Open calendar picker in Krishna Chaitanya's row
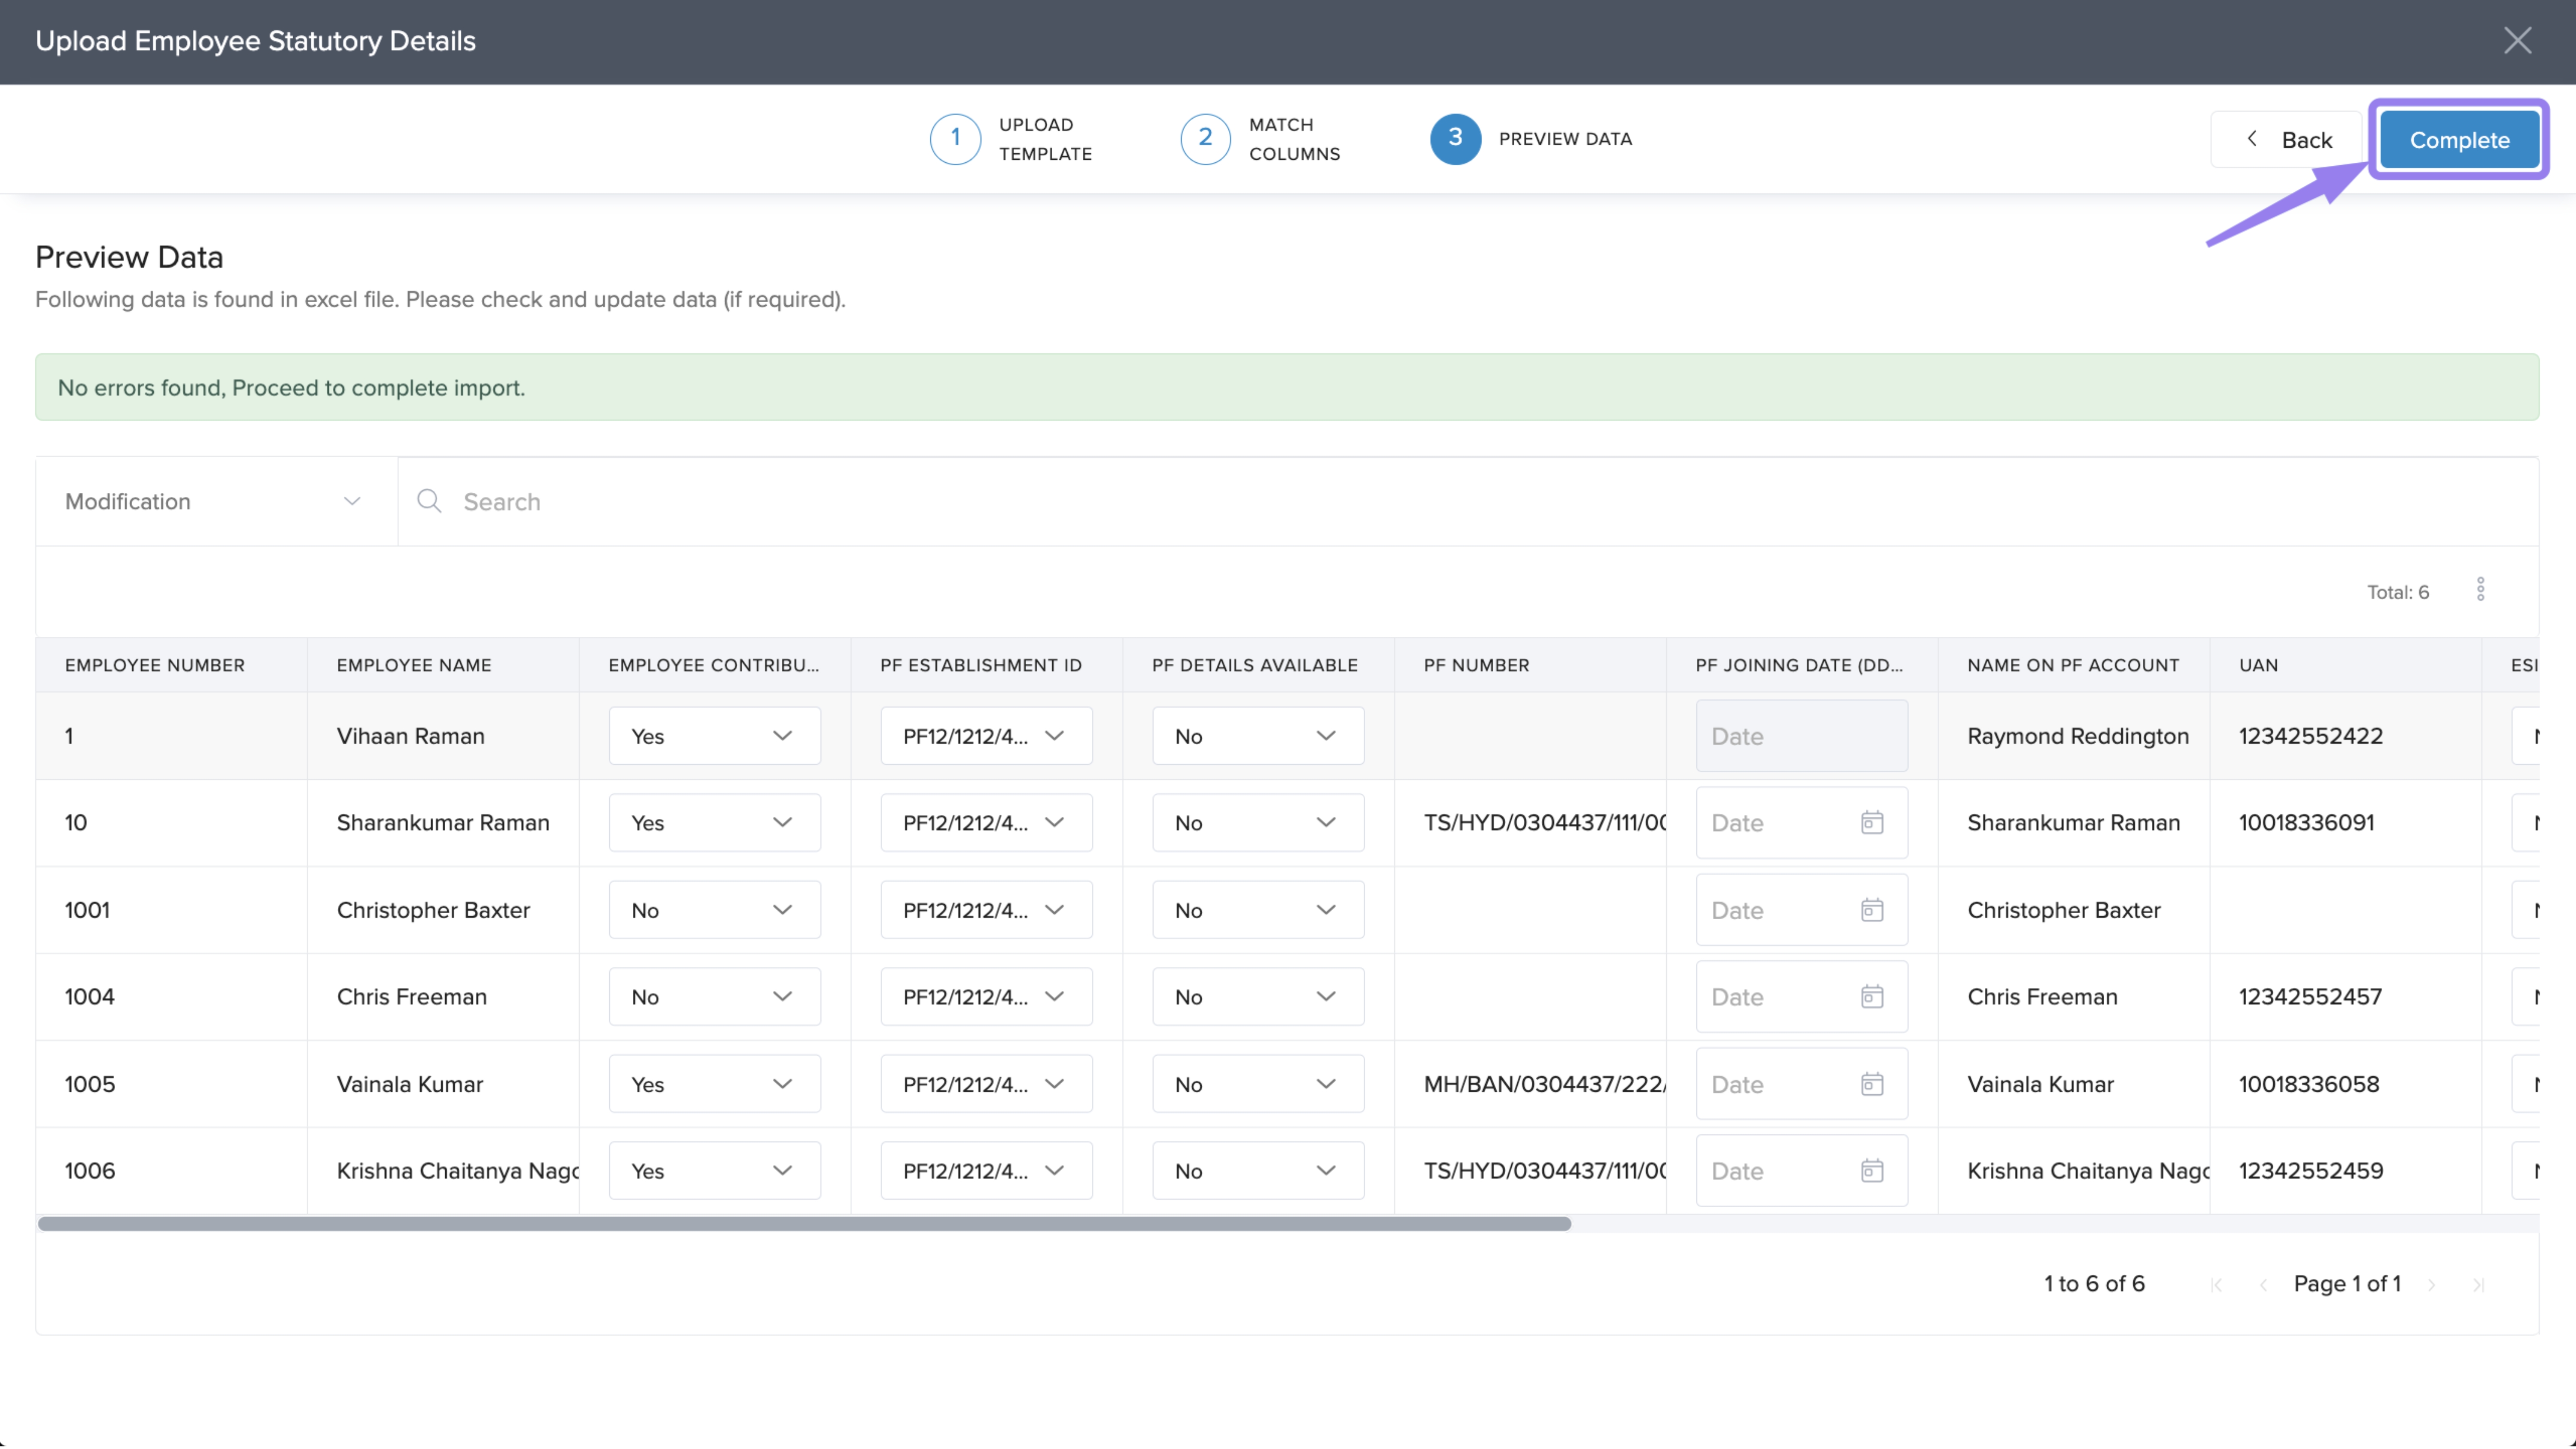The image size is (2576, 1449). coord(1871,1171)
